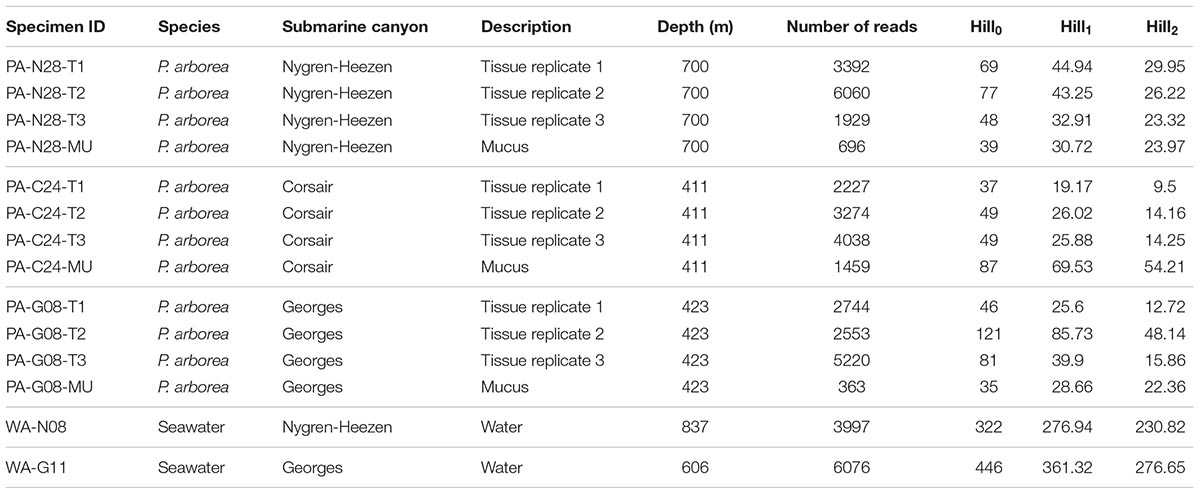Select the Description column header
Screen dimensions: 1200x494
tap(526, 26)
